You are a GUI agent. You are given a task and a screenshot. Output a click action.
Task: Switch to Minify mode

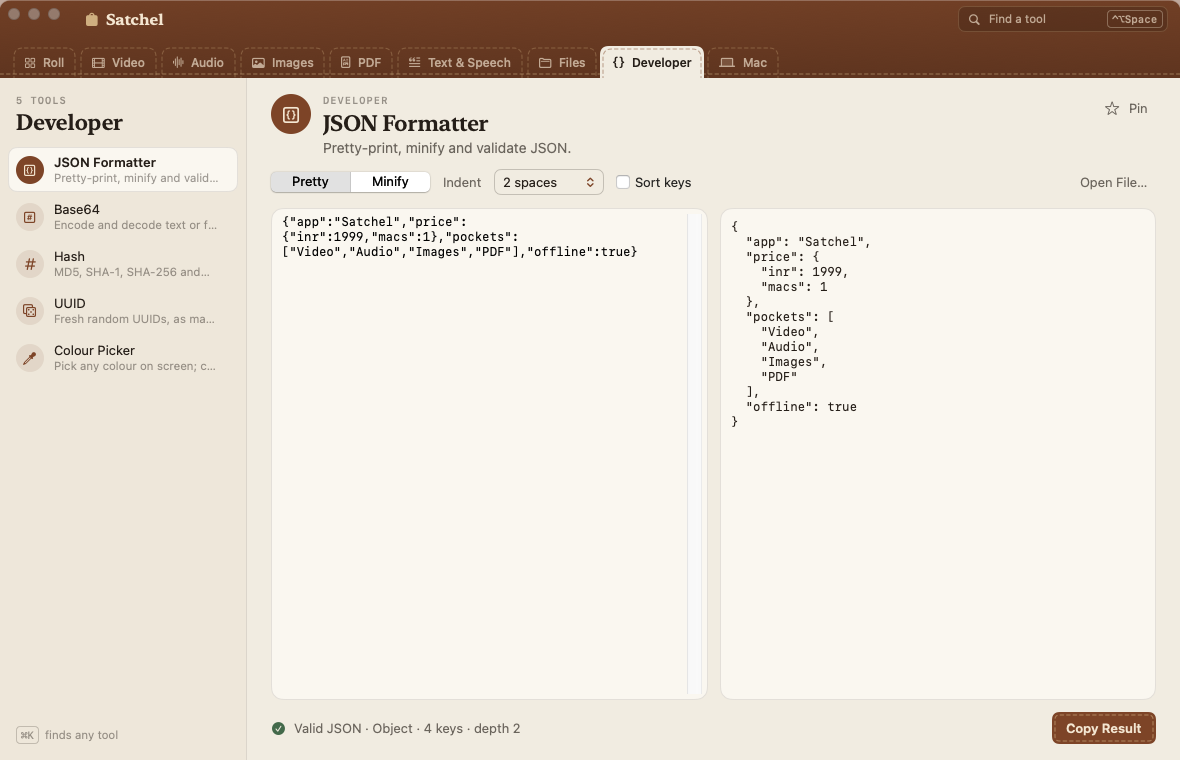390,182
